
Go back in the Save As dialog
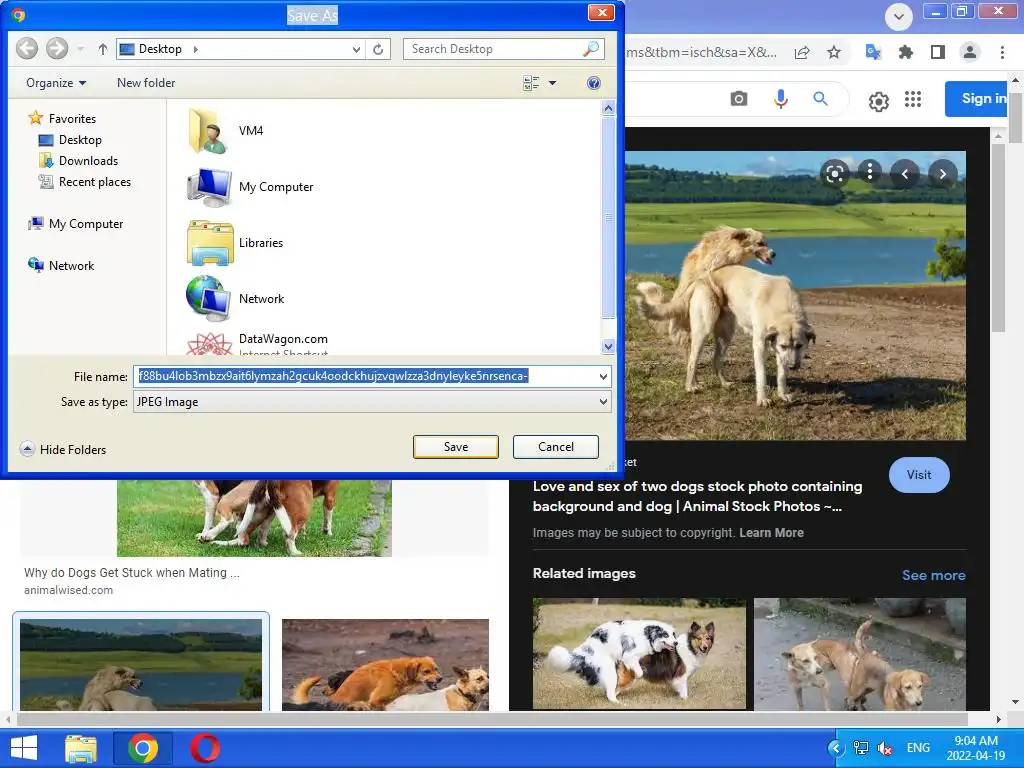[27, 48]
